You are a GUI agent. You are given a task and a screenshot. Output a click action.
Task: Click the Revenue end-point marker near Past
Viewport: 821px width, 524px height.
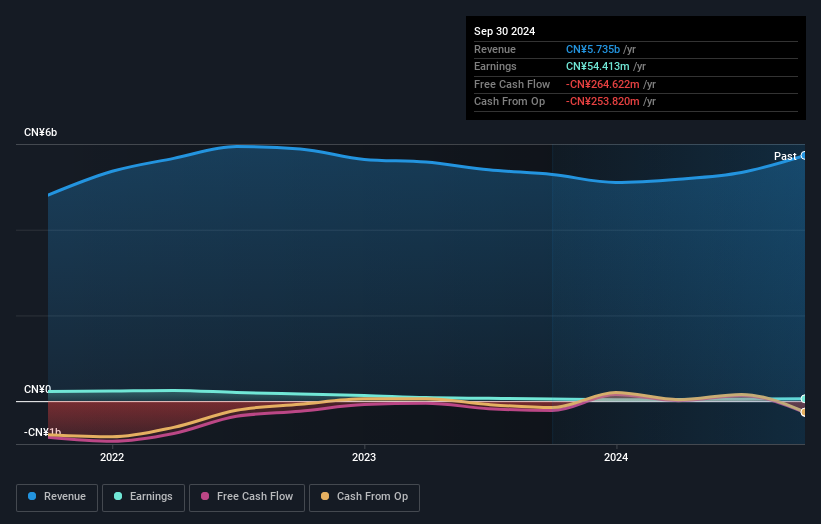click(x=804, y=156)
